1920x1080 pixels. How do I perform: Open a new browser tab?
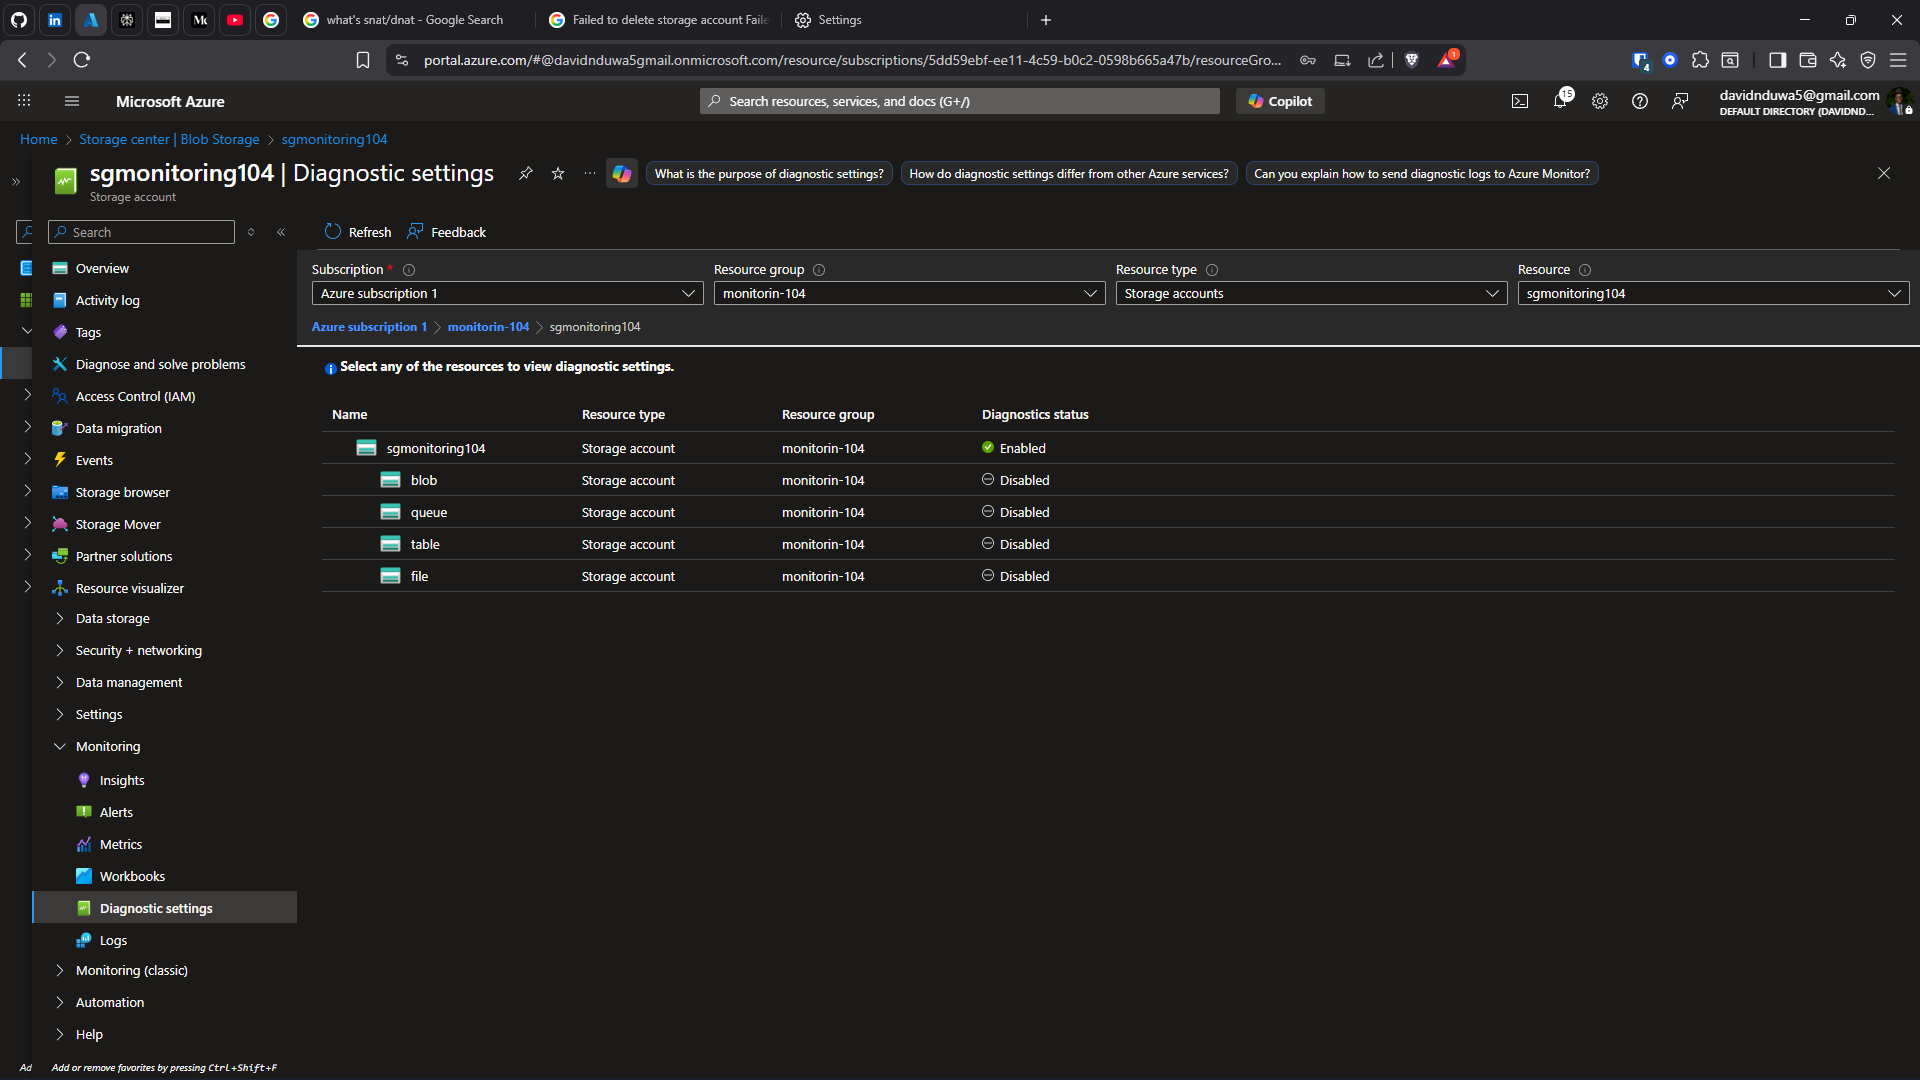click(1046, 20)
